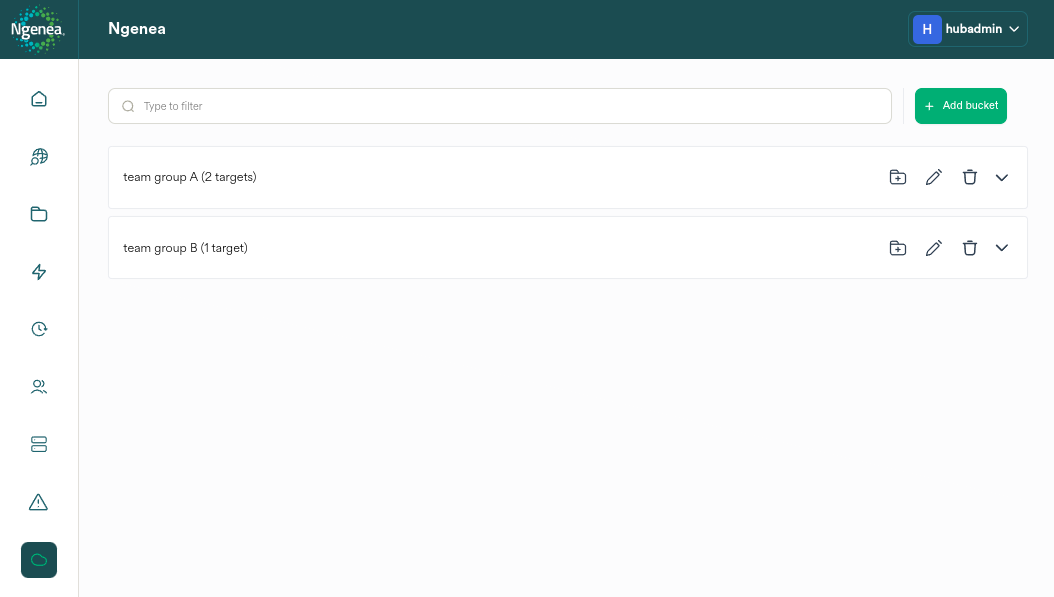Click the Add bucket button
1054x597 pixels.
point(960,105)
